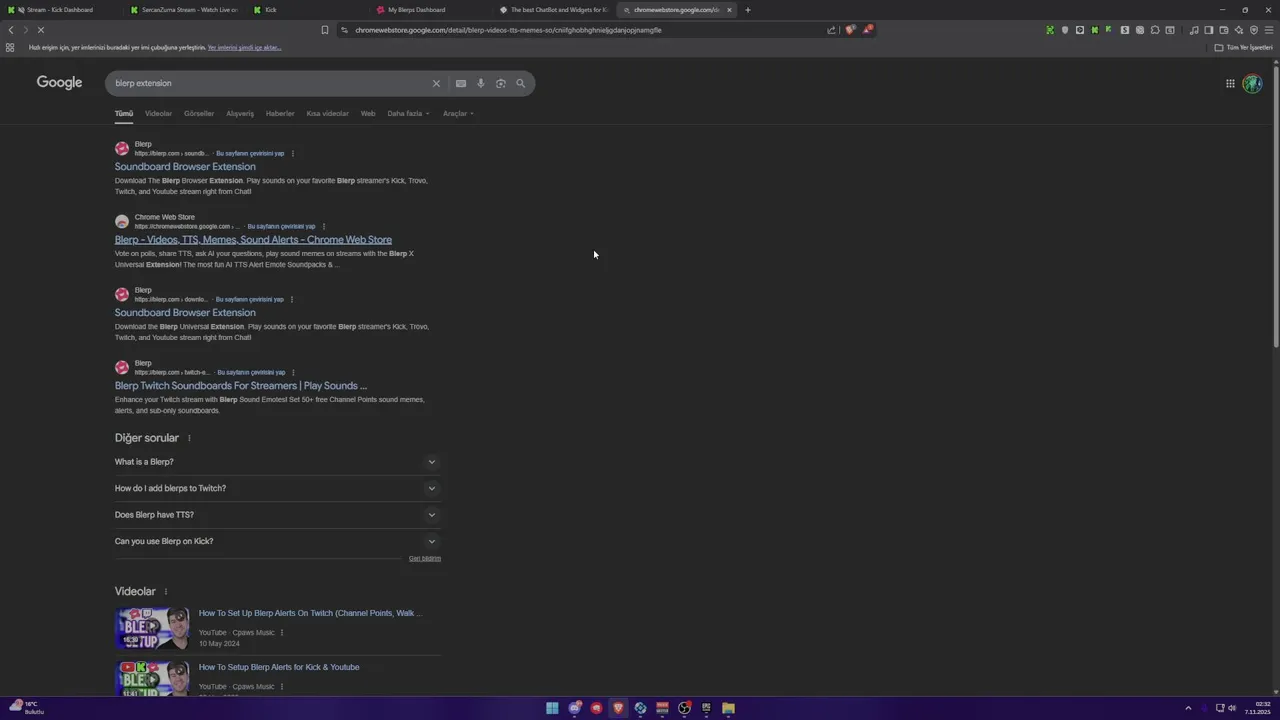Switch to the My Blerps Dashboard browser tab
Image resolution: width=1280 pixels, height=720 pixels.
click(430, 10)
